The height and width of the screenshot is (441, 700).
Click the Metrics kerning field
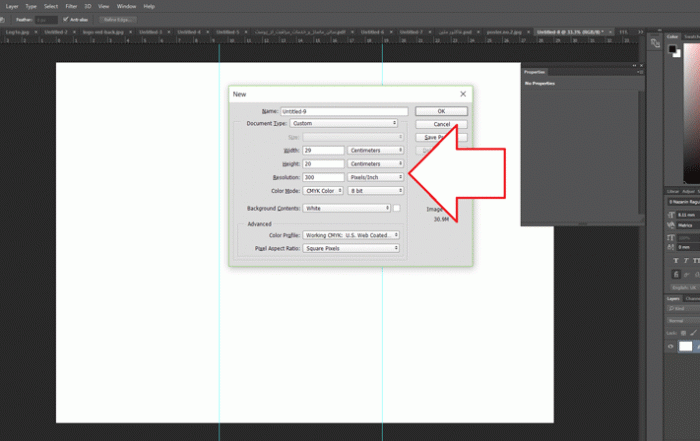(688, 225)
